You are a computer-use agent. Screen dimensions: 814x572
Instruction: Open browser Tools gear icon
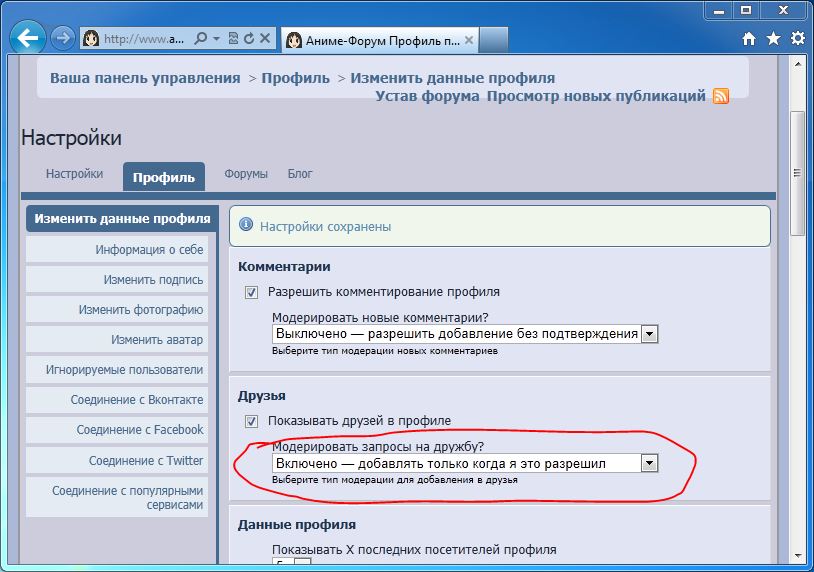point(797,39)
